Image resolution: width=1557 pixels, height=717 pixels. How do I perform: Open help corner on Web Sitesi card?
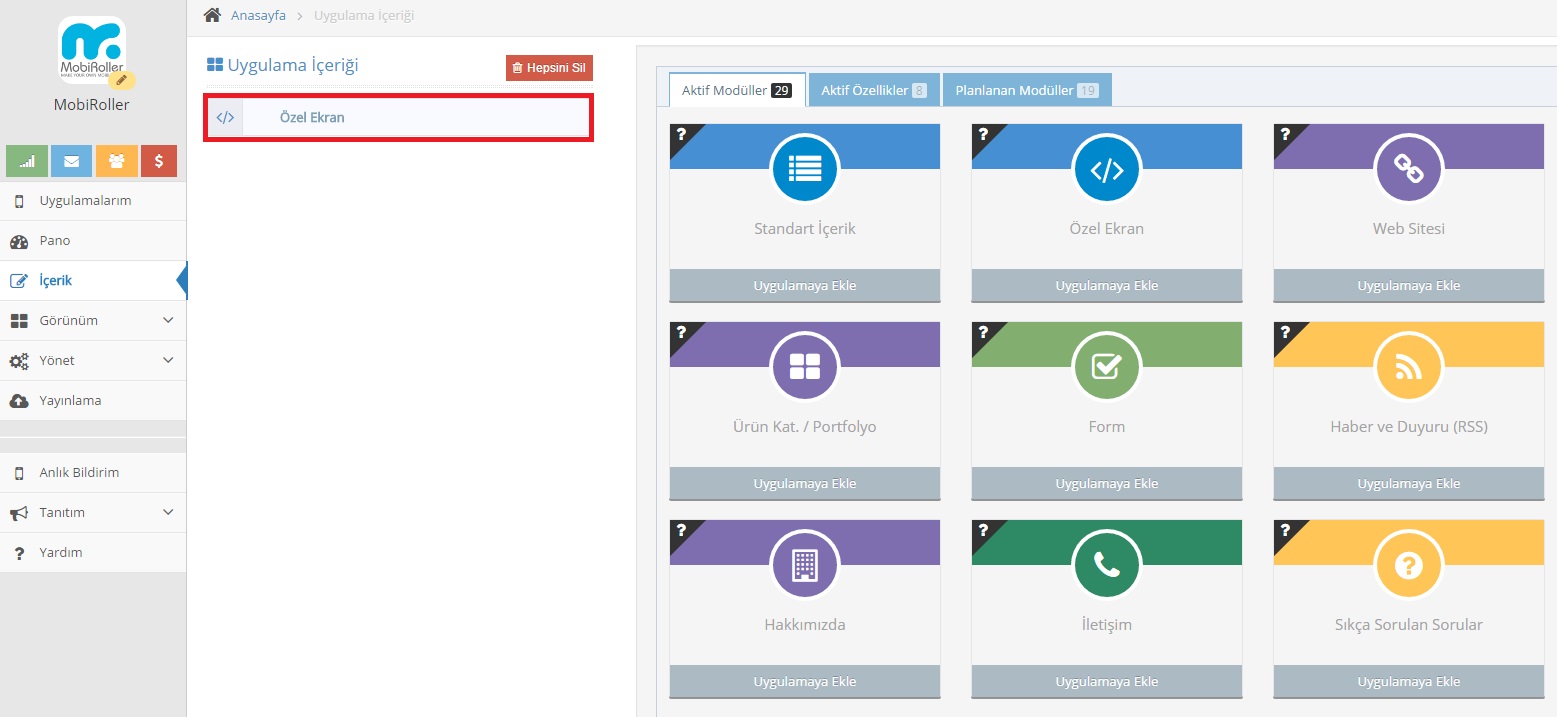(1285, 134)
